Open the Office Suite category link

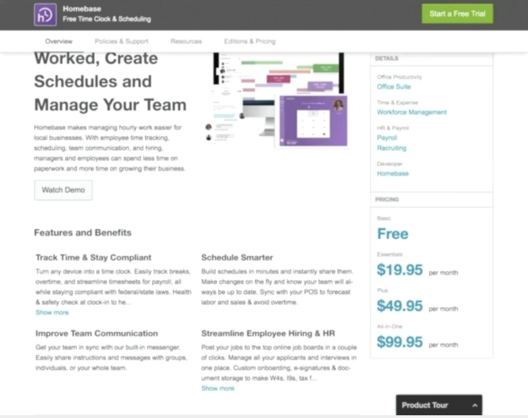(x=394, y=87)
